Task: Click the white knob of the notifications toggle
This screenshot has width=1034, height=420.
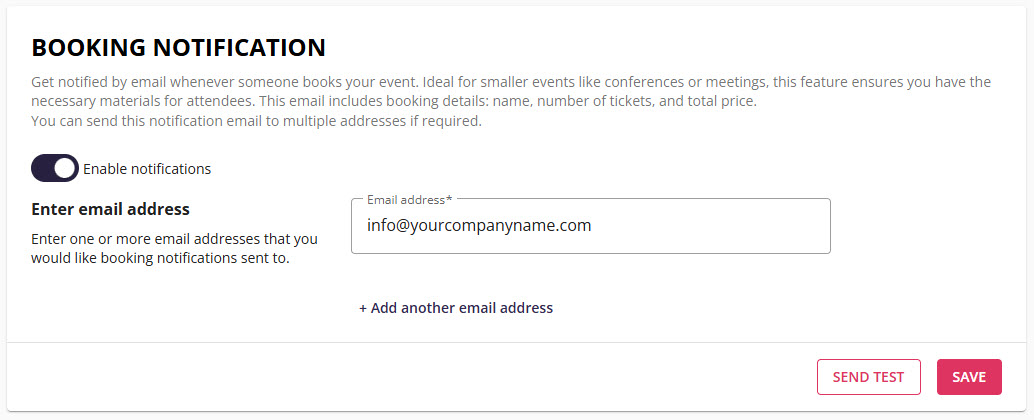Action: point(65,168)
